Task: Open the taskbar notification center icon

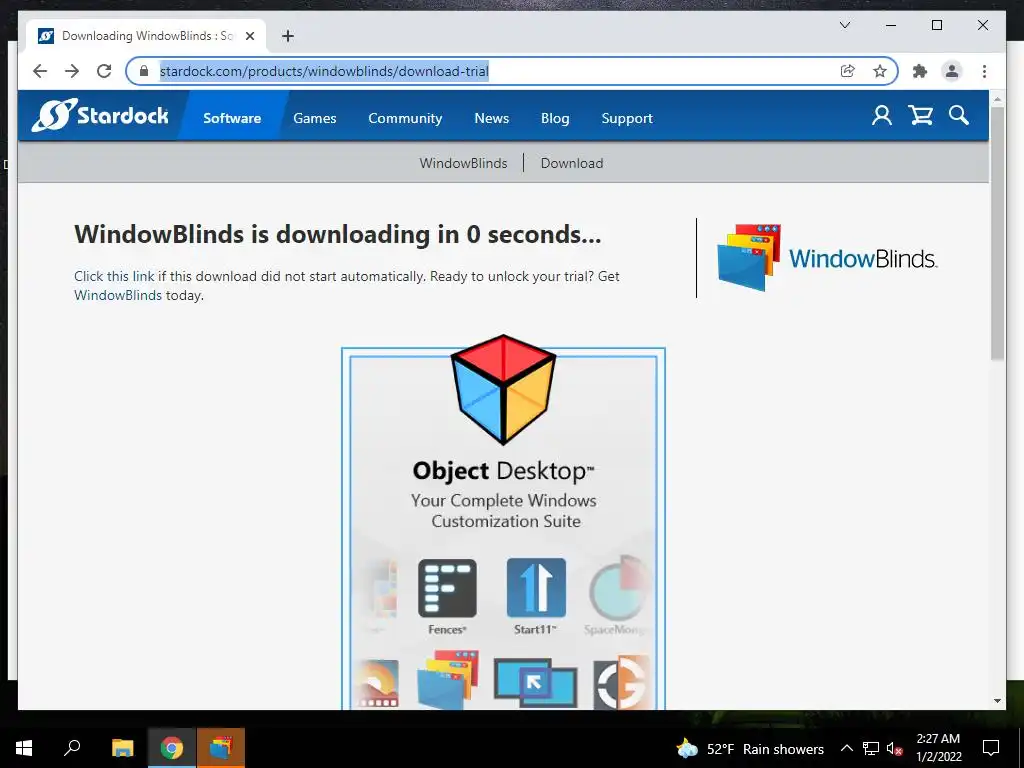Action: tap(991, 748)
